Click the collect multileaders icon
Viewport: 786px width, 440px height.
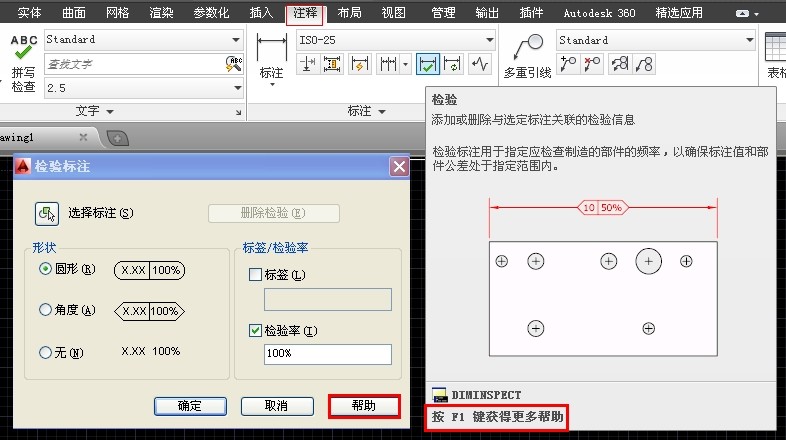click(644, 64)
